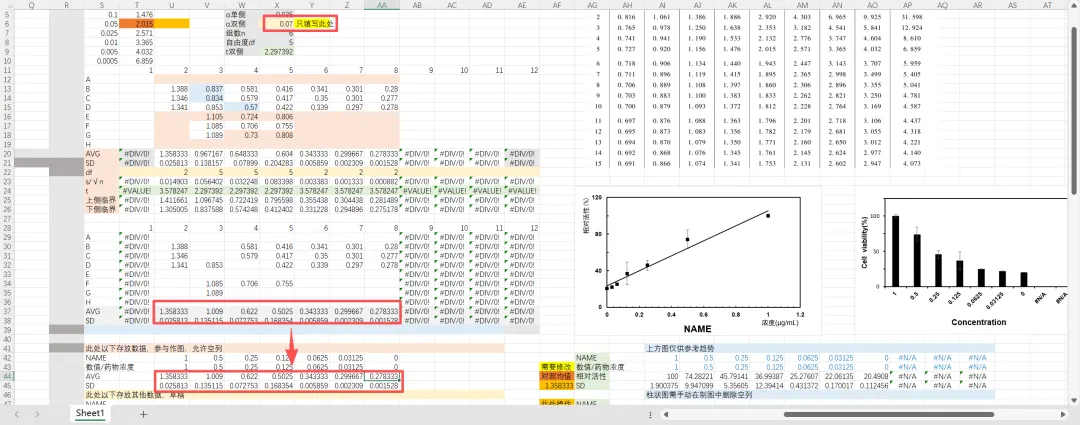Select row header 6
1080x425 pixels.
(7, 23)
